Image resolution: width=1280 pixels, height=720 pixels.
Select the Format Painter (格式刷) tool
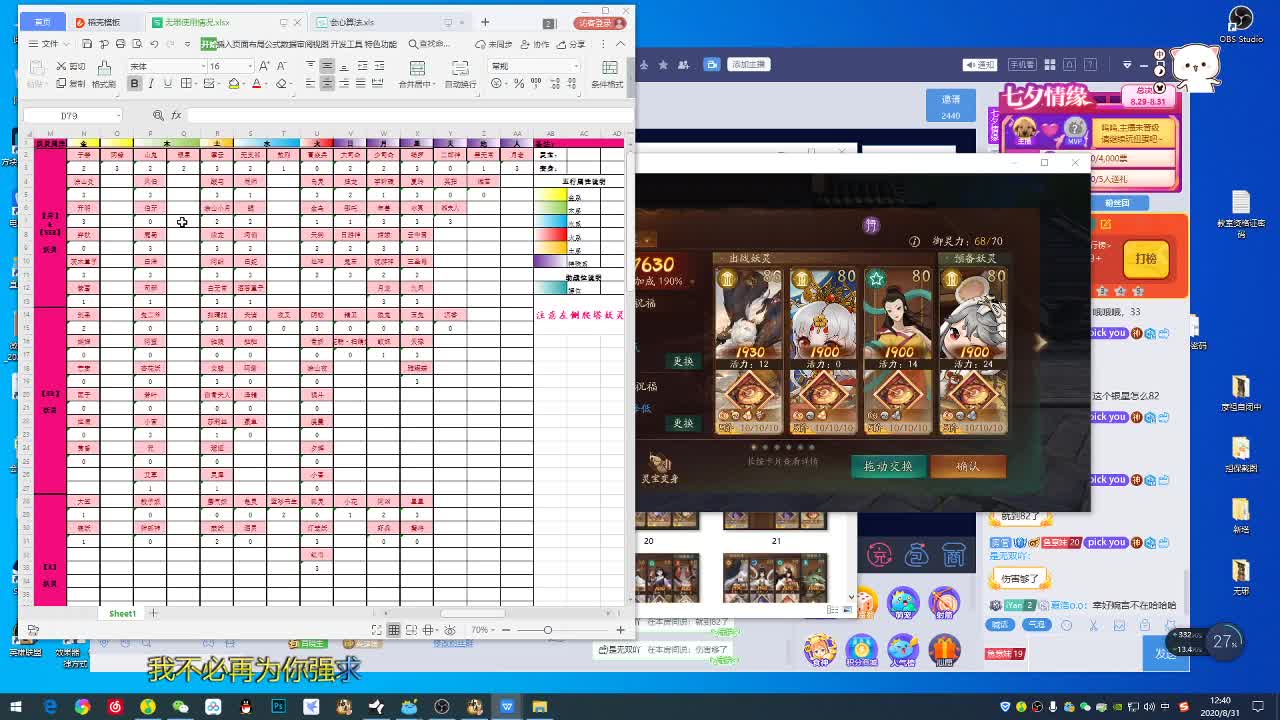pyautogui.click(x=104, y=73)
